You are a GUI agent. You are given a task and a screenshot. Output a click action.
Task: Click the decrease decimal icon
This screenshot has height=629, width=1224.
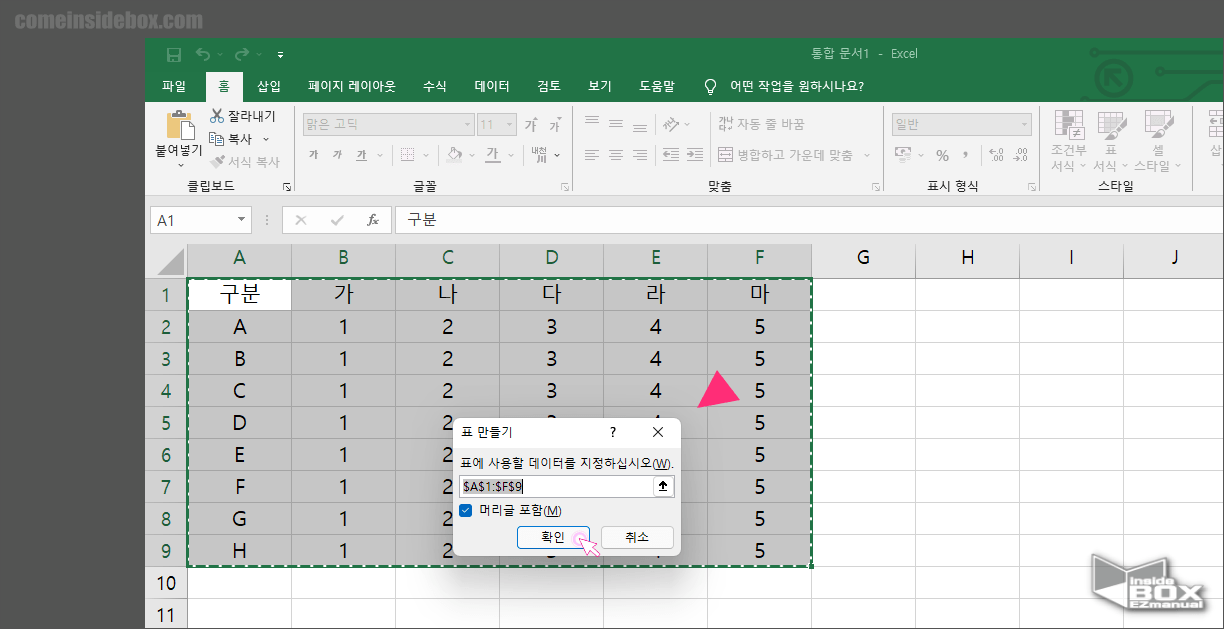pyautogui.click(x=1020, y=155)
